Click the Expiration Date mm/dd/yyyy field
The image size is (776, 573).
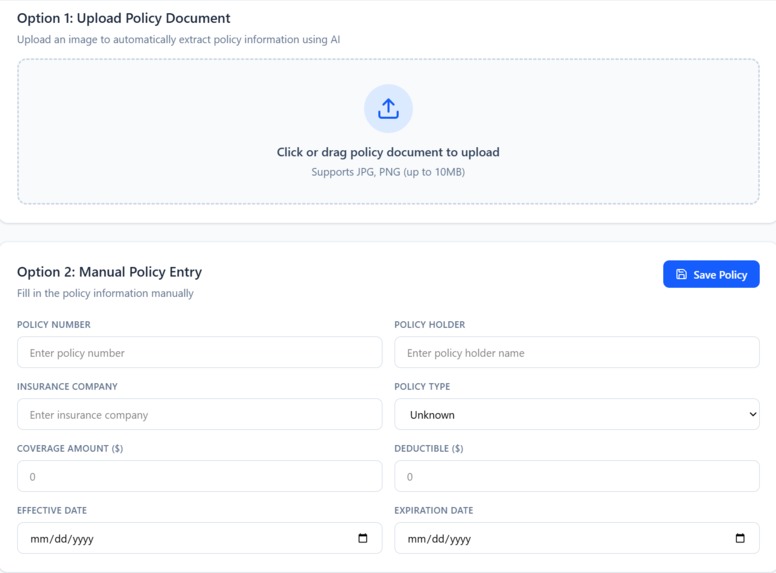pos(577,538)
